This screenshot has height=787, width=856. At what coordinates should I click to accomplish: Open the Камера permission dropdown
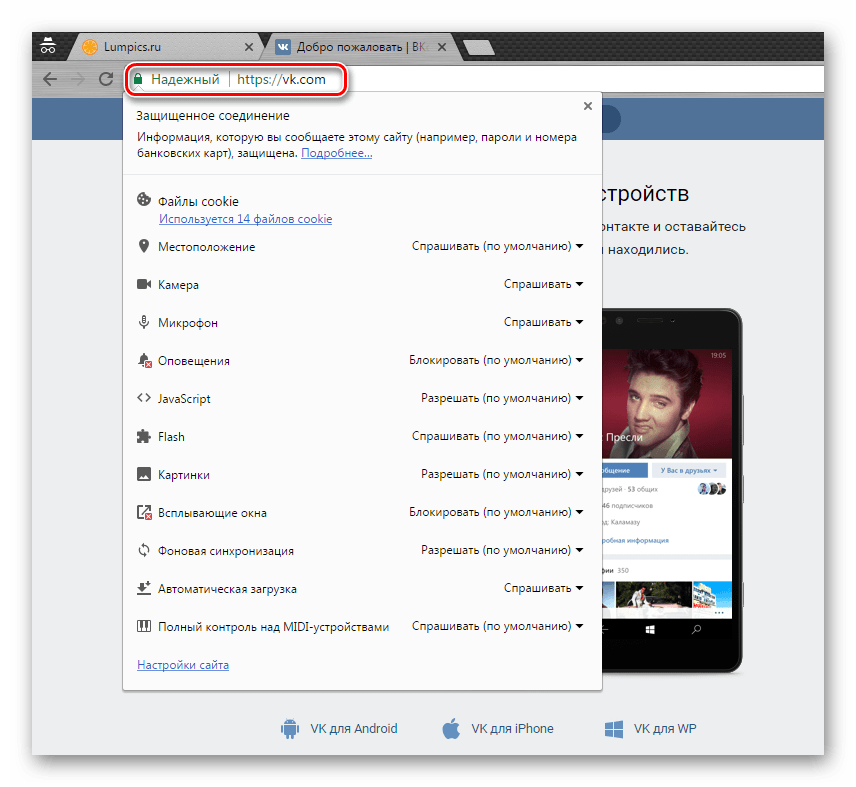click(543, 284)
